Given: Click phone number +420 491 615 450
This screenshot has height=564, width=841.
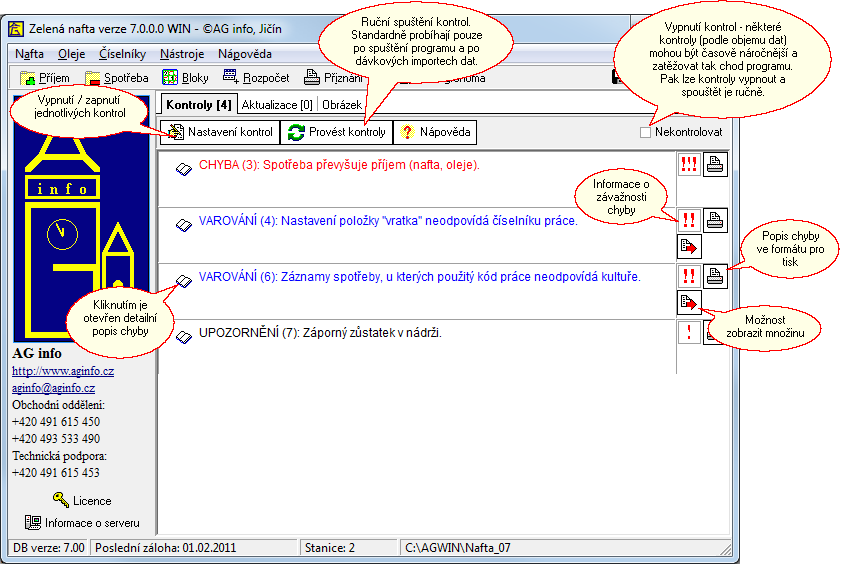Looking at the screenshot, I should [x=56, y=422].
